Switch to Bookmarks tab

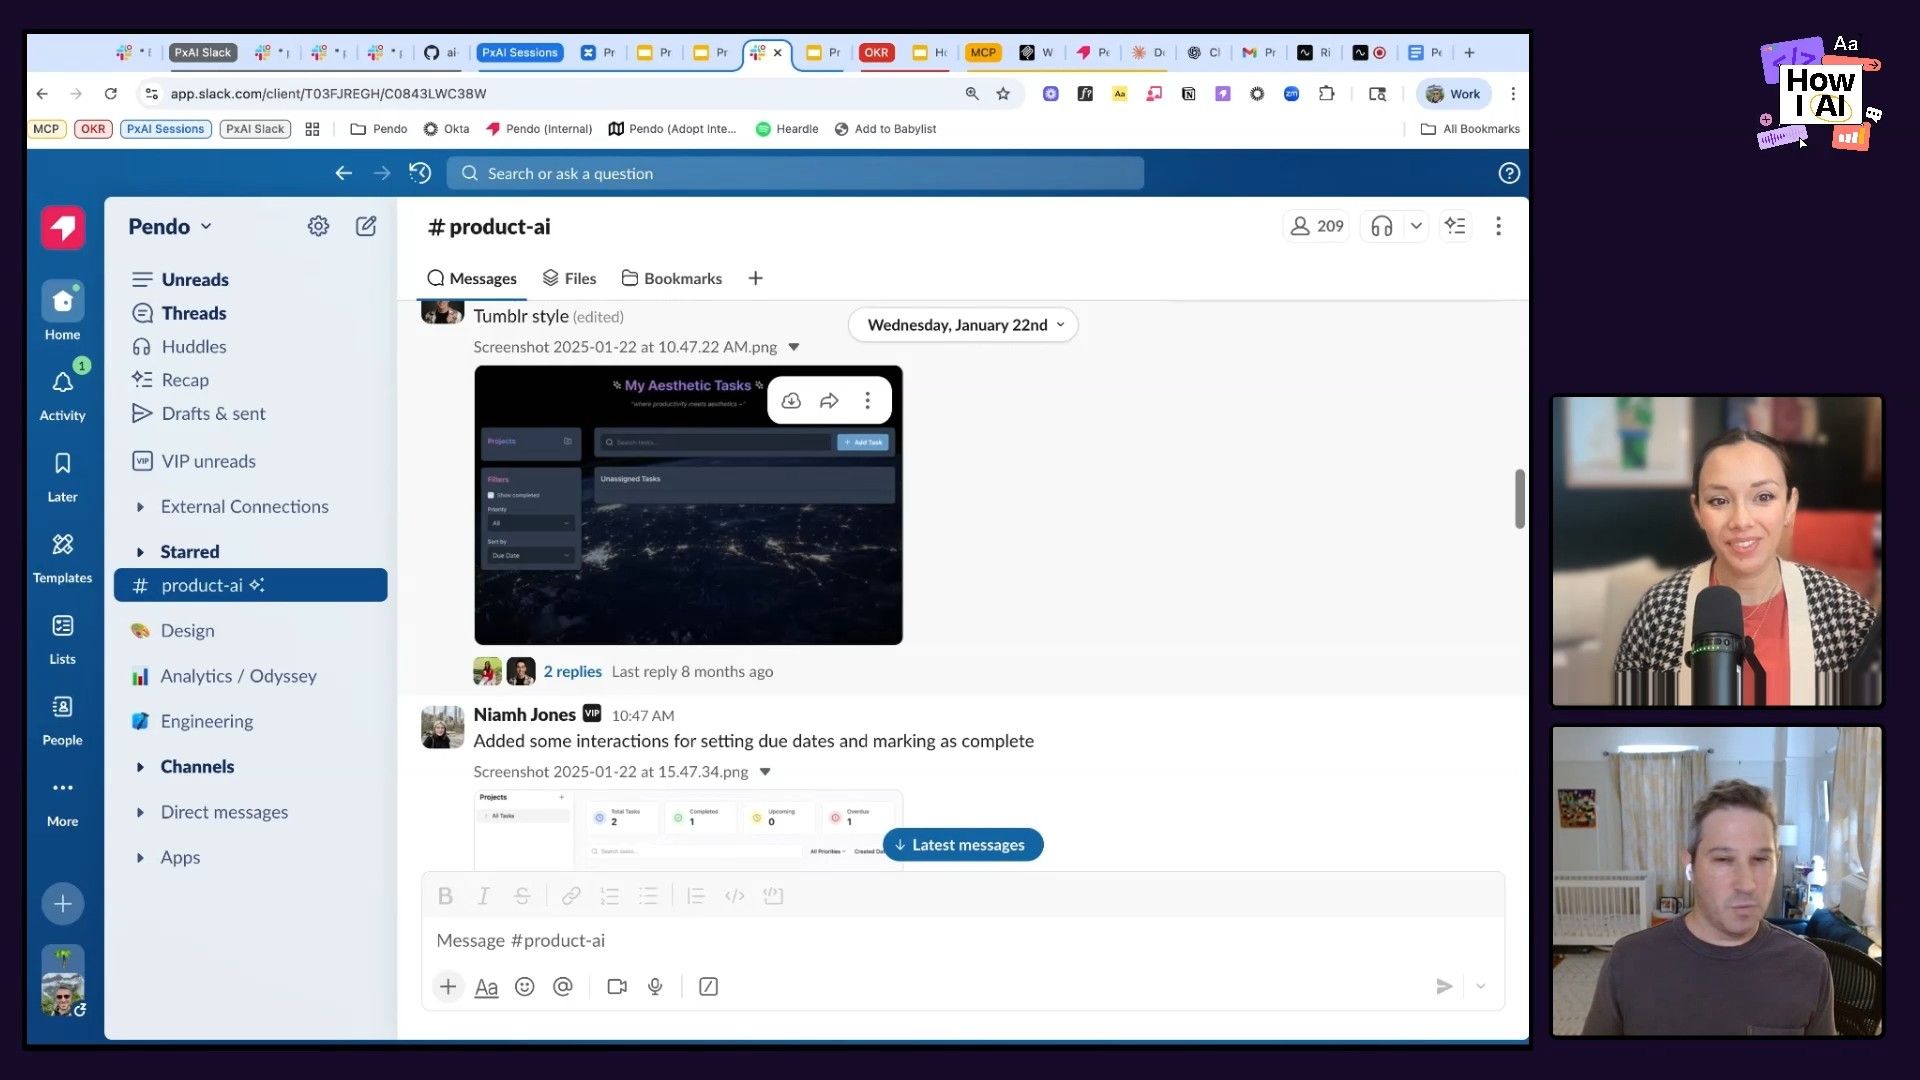click(x=672, y=279)
